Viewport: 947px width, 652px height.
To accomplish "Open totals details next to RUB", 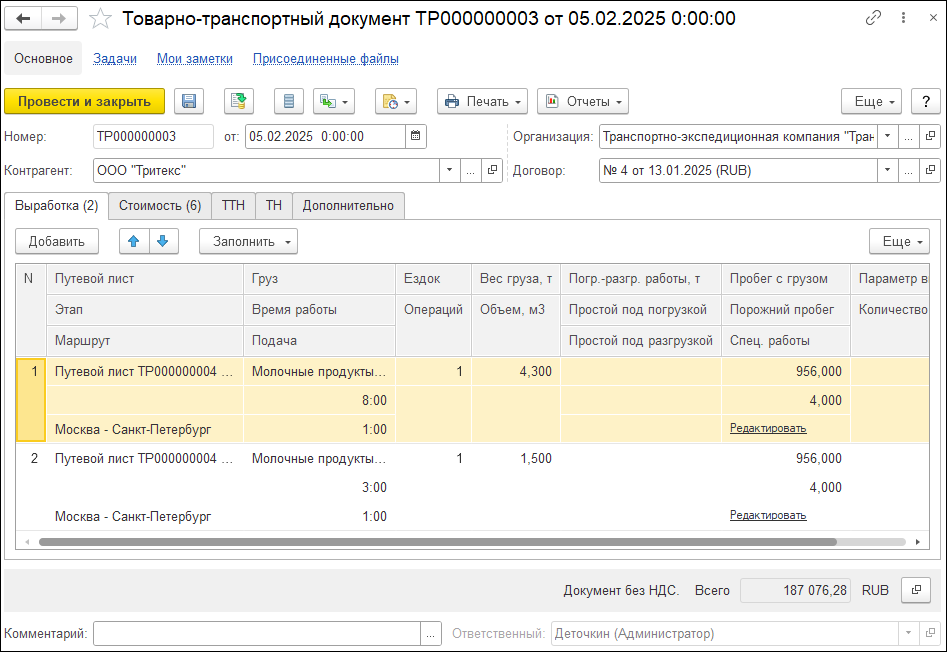I will click(916, 590).
